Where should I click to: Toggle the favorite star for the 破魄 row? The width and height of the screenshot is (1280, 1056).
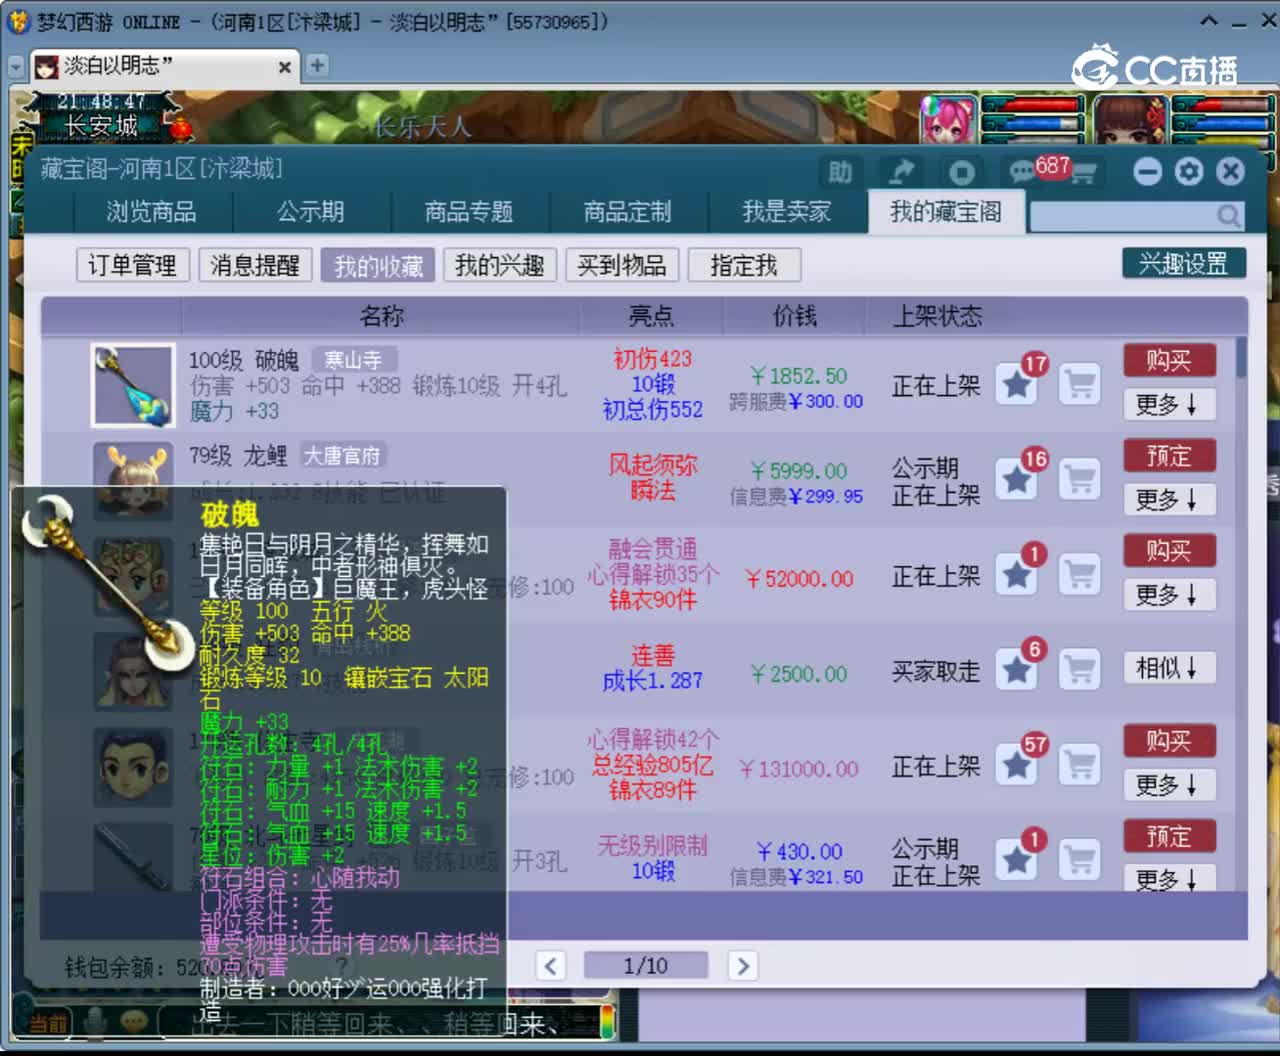1018,384
